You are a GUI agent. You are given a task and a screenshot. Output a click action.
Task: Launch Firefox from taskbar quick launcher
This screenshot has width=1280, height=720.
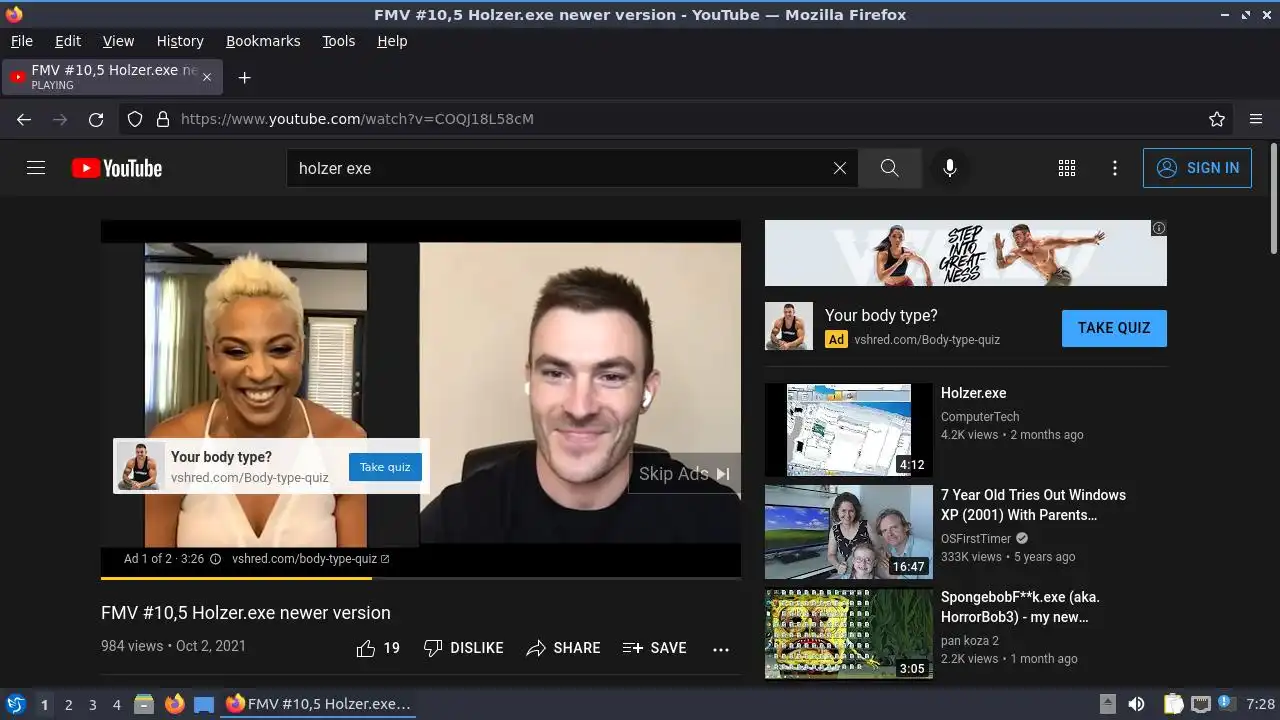coord(174,704)
